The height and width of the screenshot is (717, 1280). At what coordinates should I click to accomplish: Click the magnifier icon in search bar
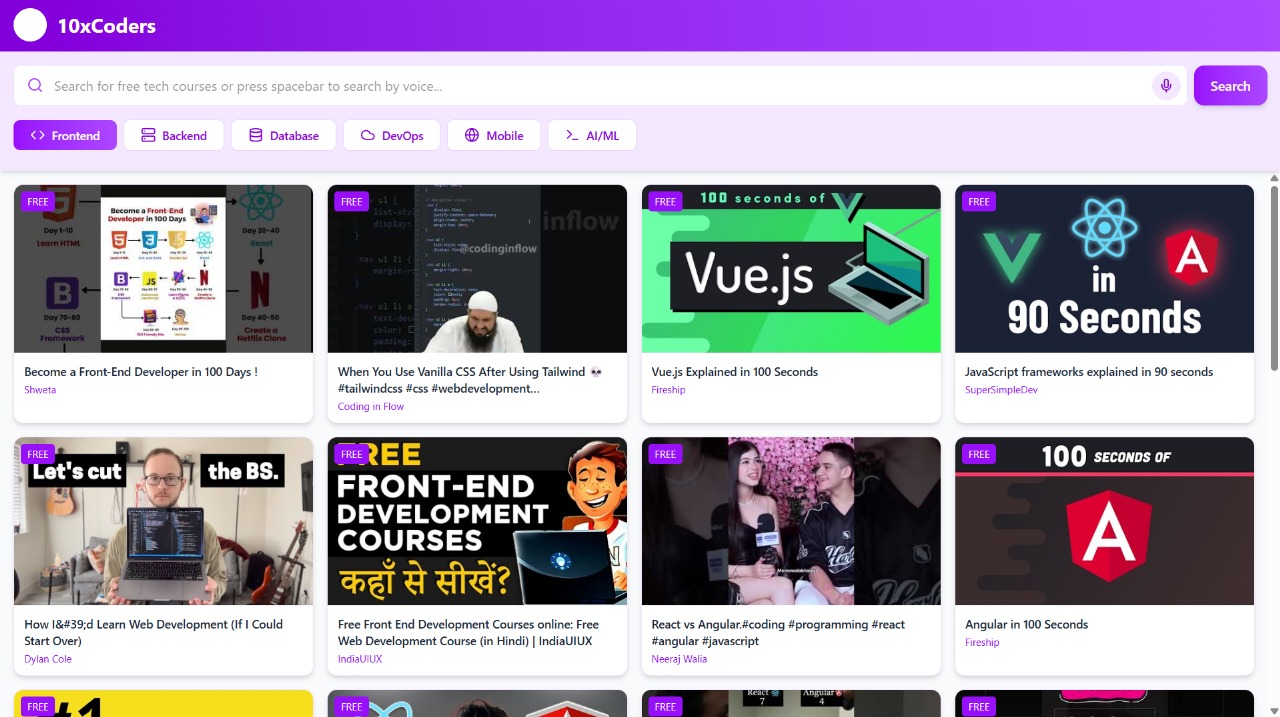(35, 86)
